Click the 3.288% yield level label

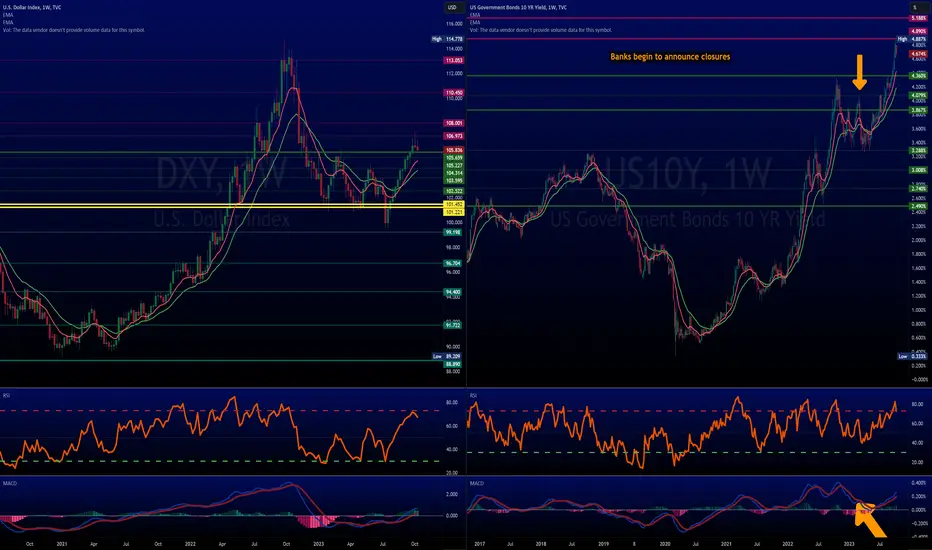[x=918, y=150]
